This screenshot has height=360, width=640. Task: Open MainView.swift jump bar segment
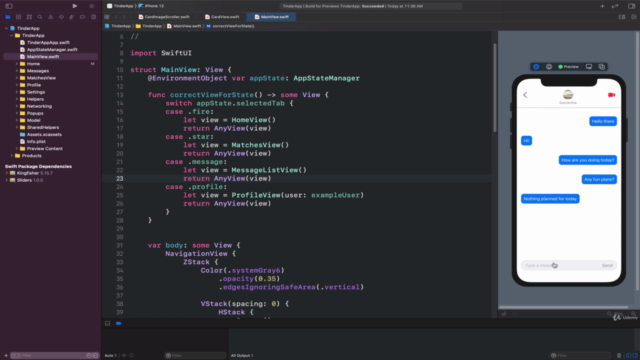coord(184,26)
